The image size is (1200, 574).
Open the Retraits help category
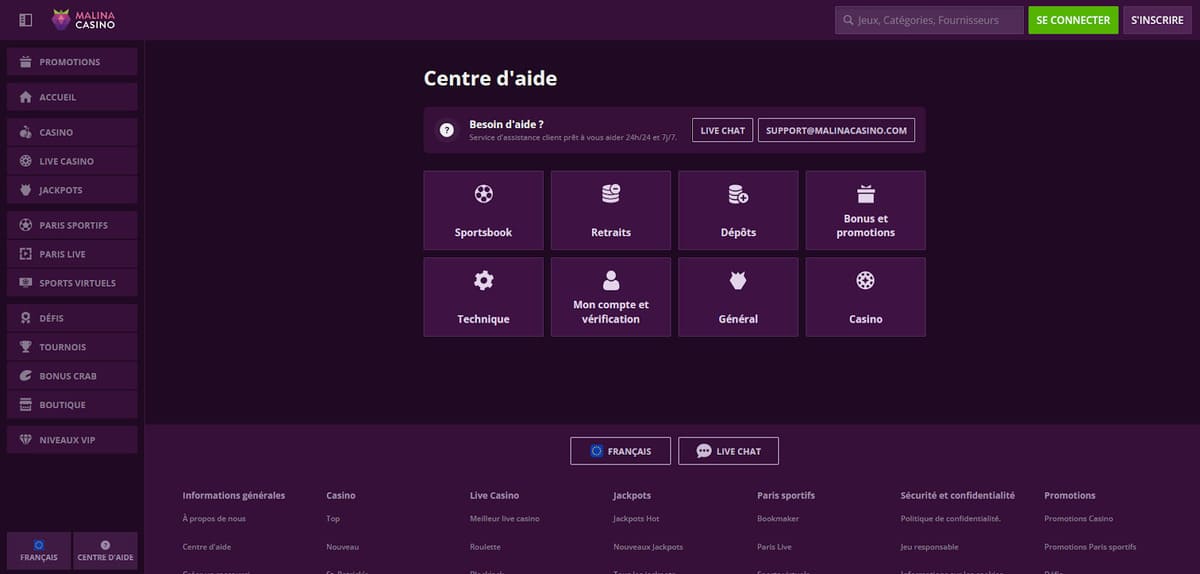[x=610, y=210]
